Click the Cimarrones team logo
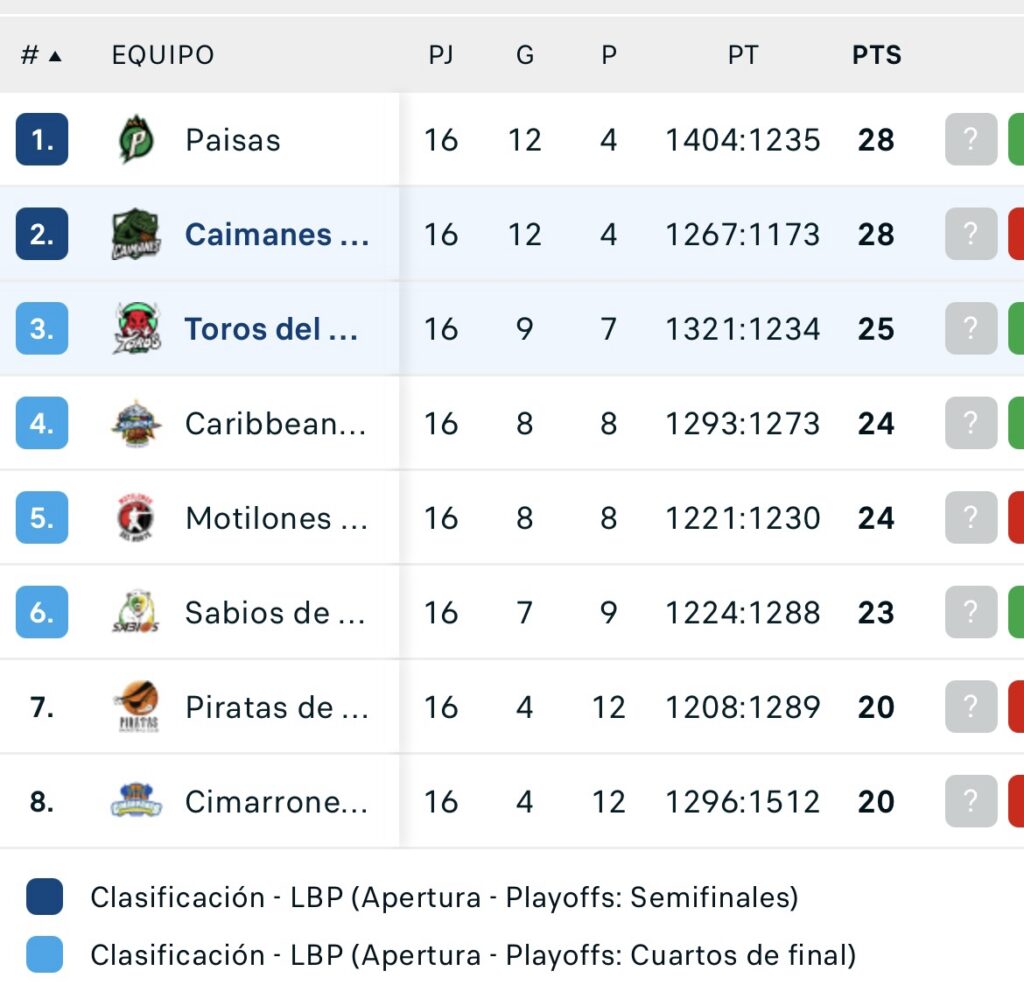The image size is (1024, 985). [x=136, y=801]
